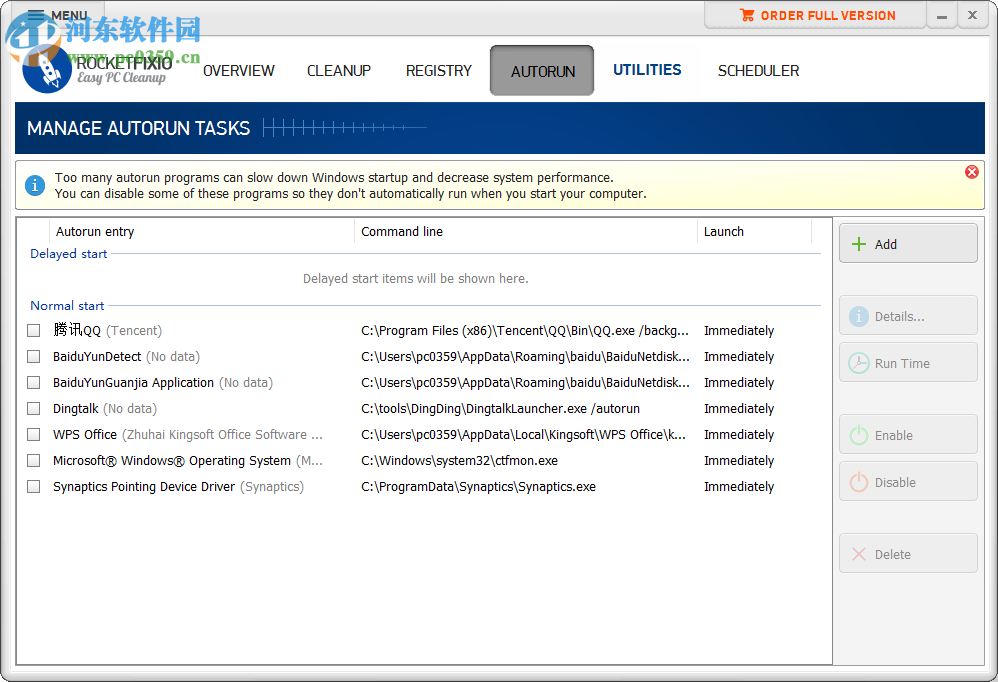Check the BaiduYunDetect entry checkbox

34,356
